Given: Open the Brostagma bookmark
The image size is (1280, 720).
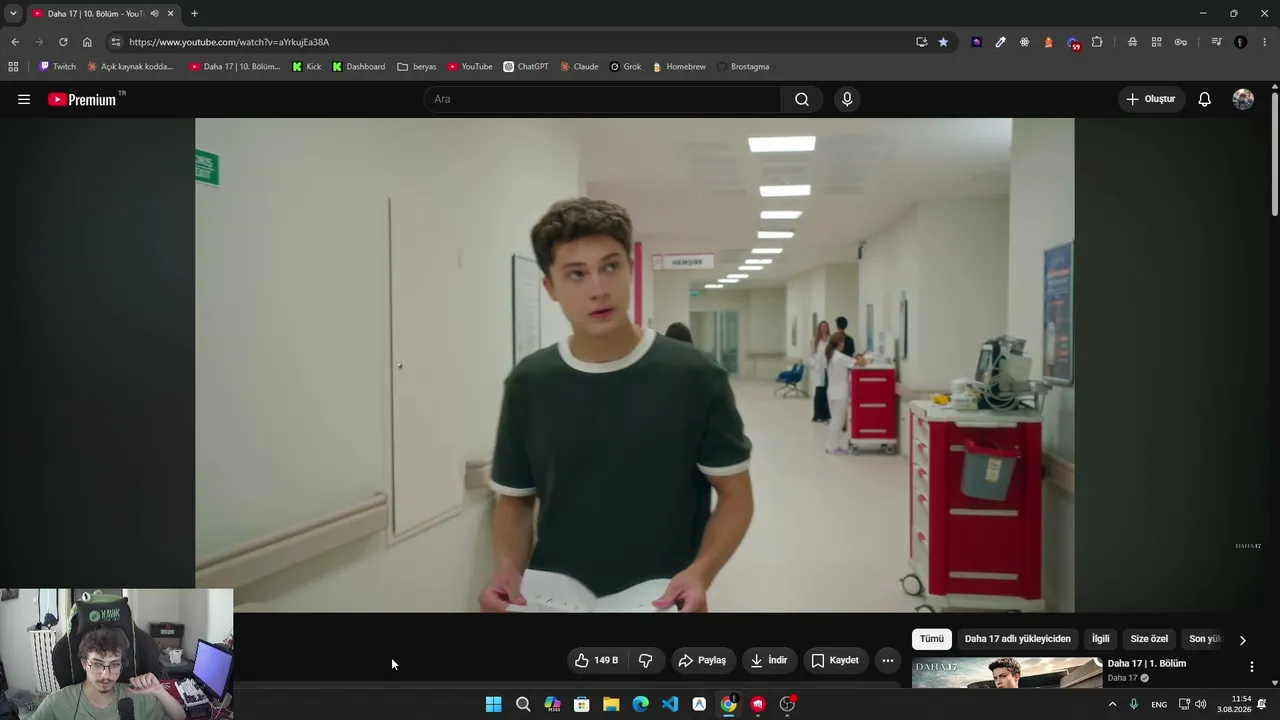Looking at the screenshot, I should [x=743, y=67].
